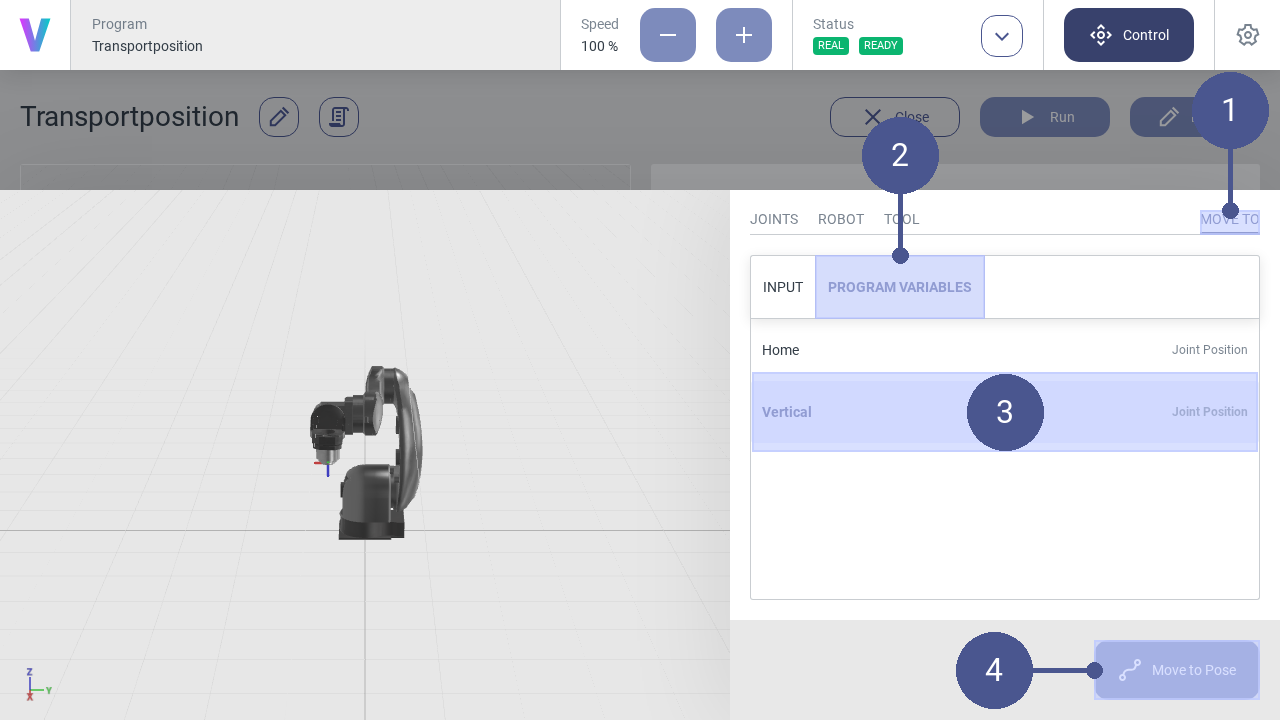This screenshot has width=1280, height=720.
Task: Switch to the Joints tab
Action: coord(774,219)
